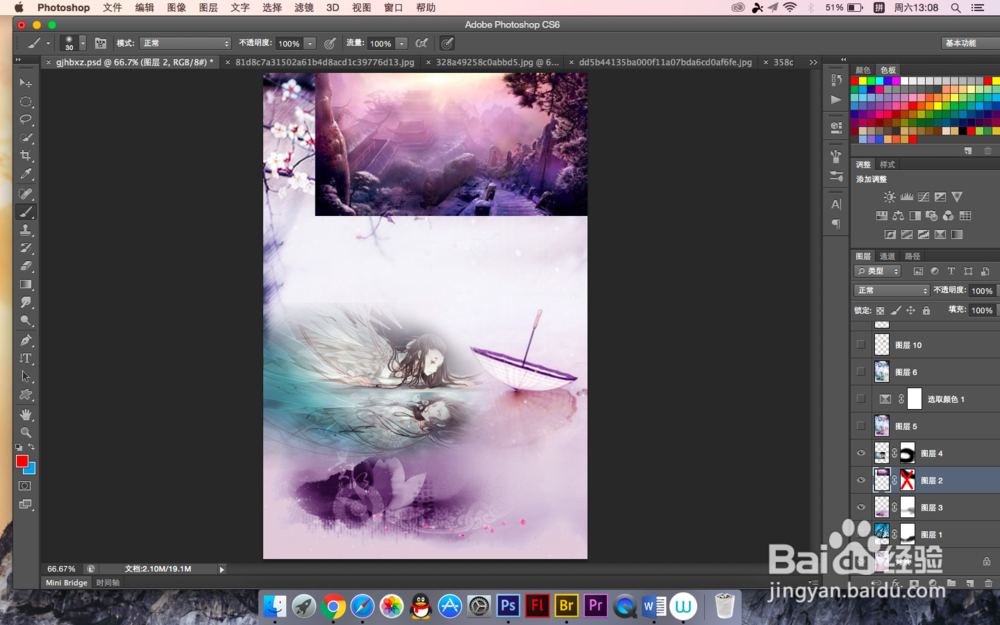Hide layer 图层 4
Viewport: 1000px width, 625px height.
pos(861,453)
